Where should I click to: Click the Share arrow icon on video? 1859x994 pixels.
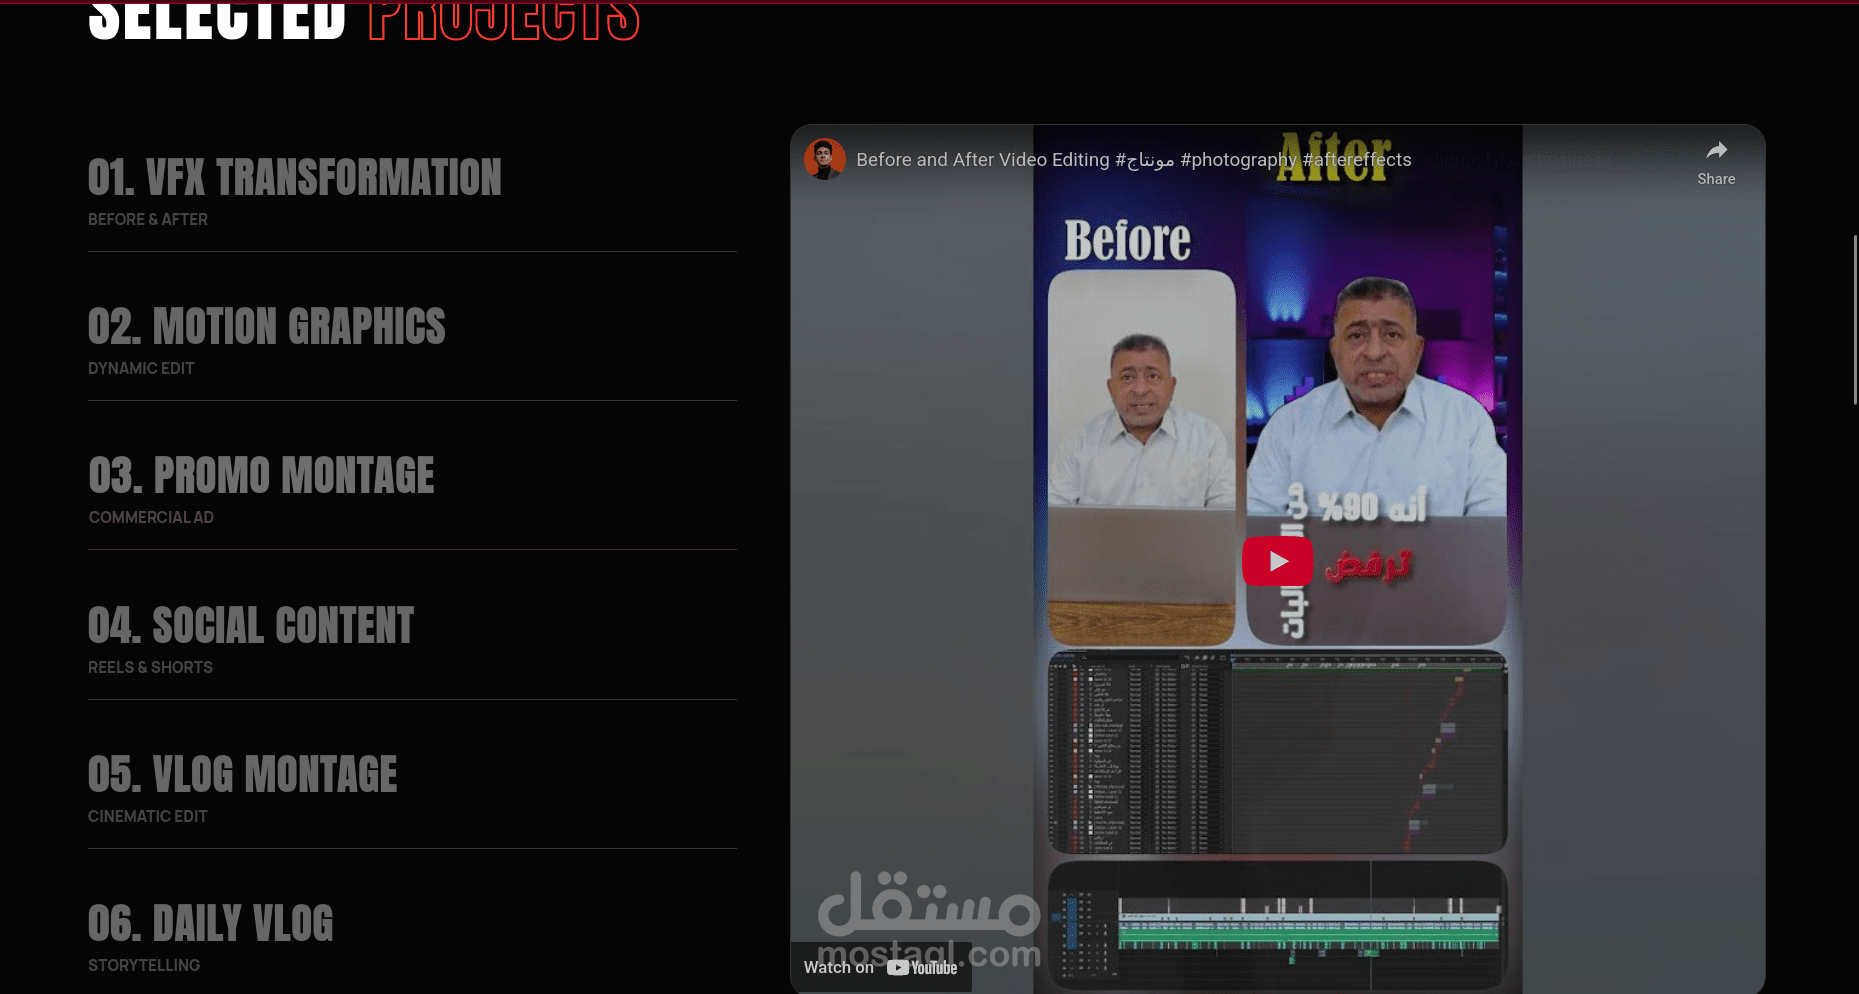coord(1716,151)
